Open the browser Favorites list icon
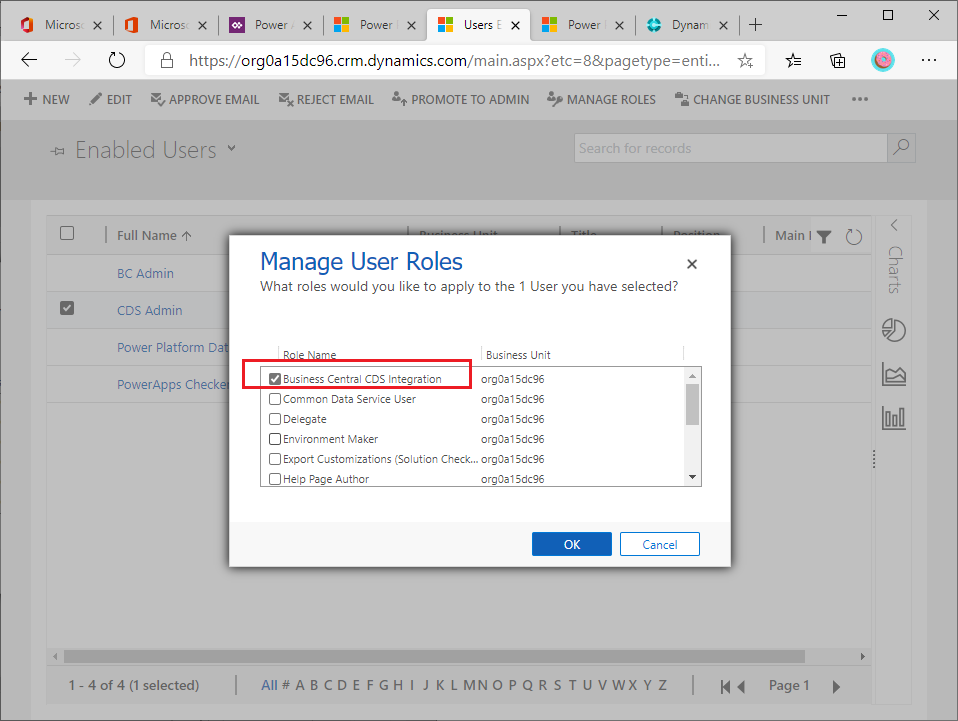 (793, 60)
